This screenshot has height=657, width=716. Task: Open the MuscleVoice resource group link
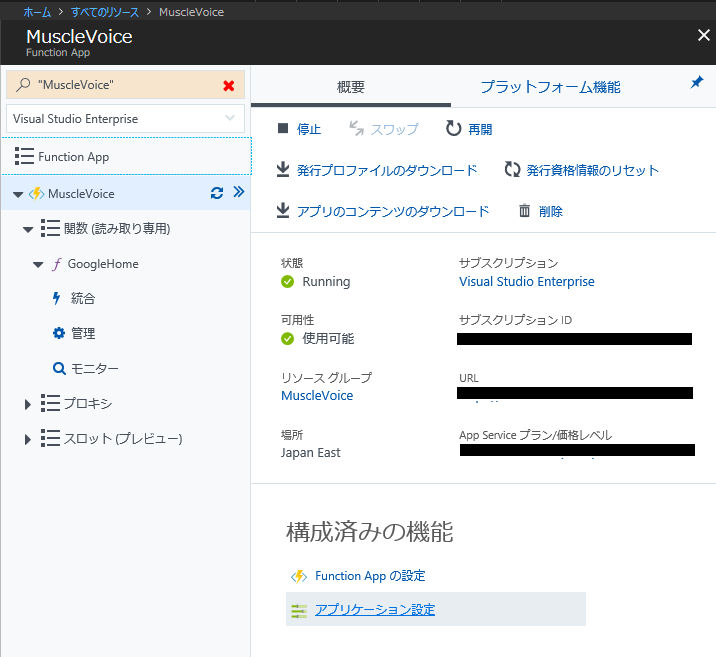317,395
